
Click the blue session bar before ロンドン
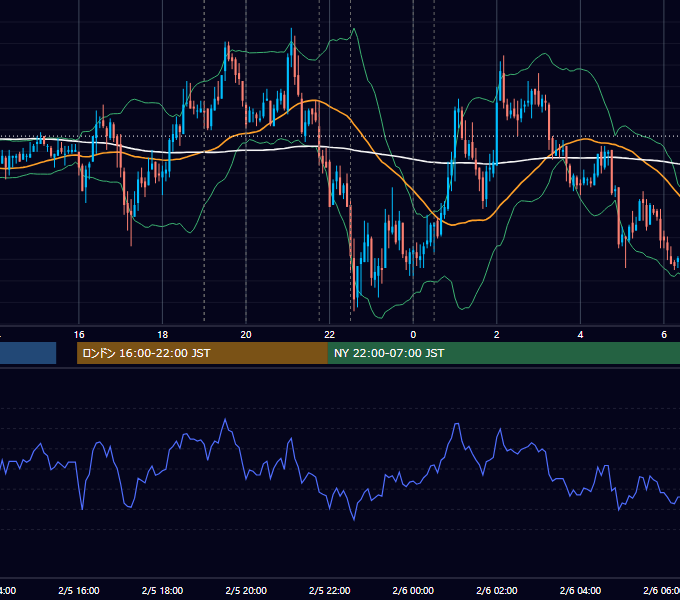[28, 353]
